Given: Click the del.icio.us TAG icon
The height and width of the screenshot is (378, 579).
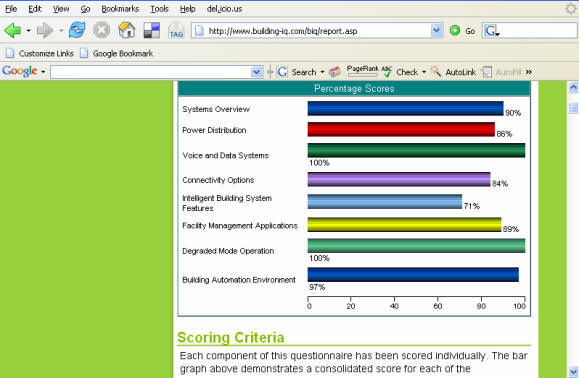Looking at the screenshot, I should click(176, 31).
